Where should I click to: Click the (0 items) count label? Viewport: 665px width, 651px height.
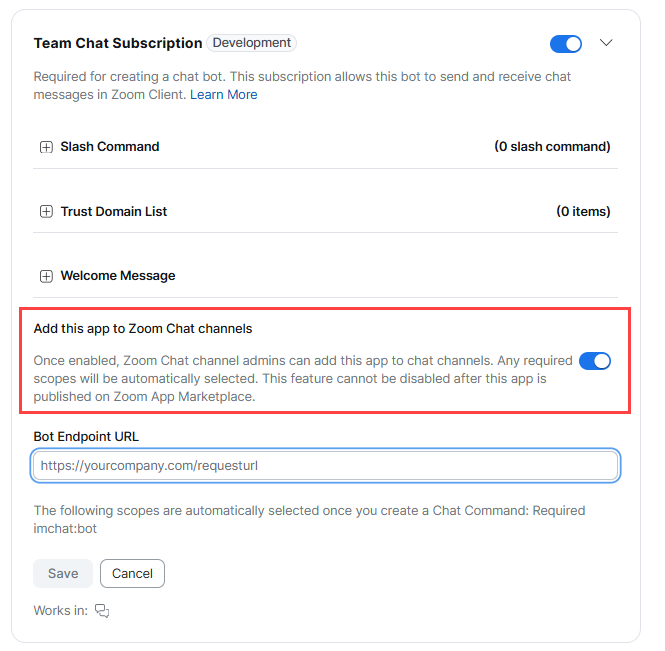pos(583,211)
